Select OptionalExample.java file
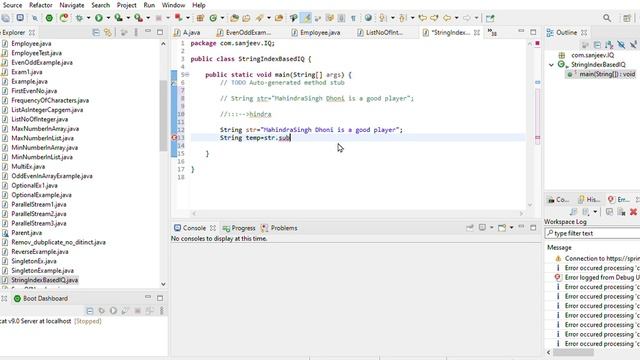The image size is (640, 360). (41, 195)
